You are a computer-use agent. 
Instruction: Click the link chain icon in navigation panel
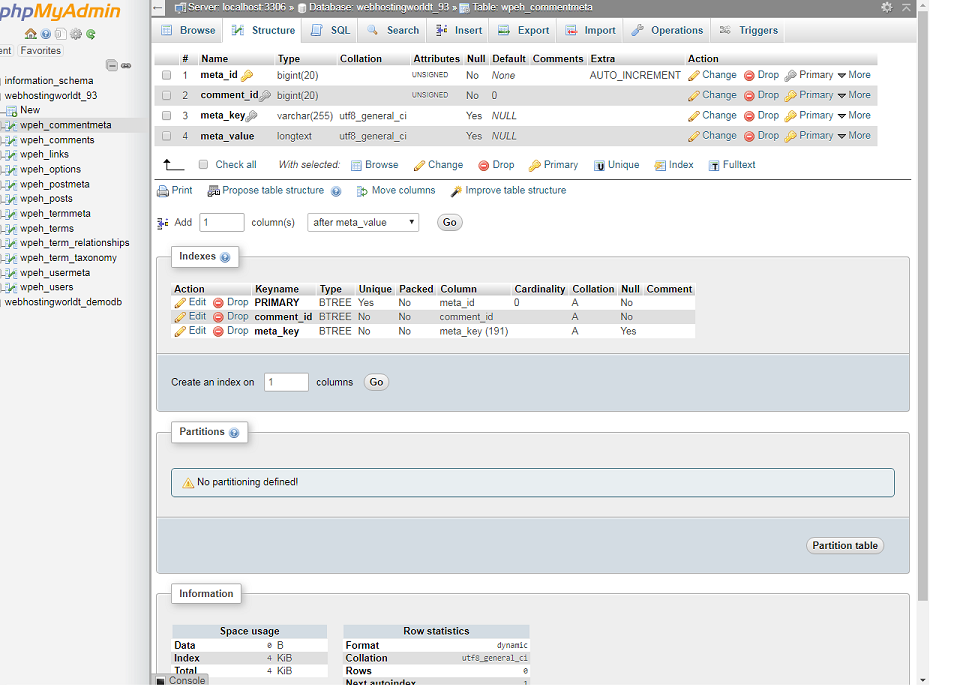126,65
